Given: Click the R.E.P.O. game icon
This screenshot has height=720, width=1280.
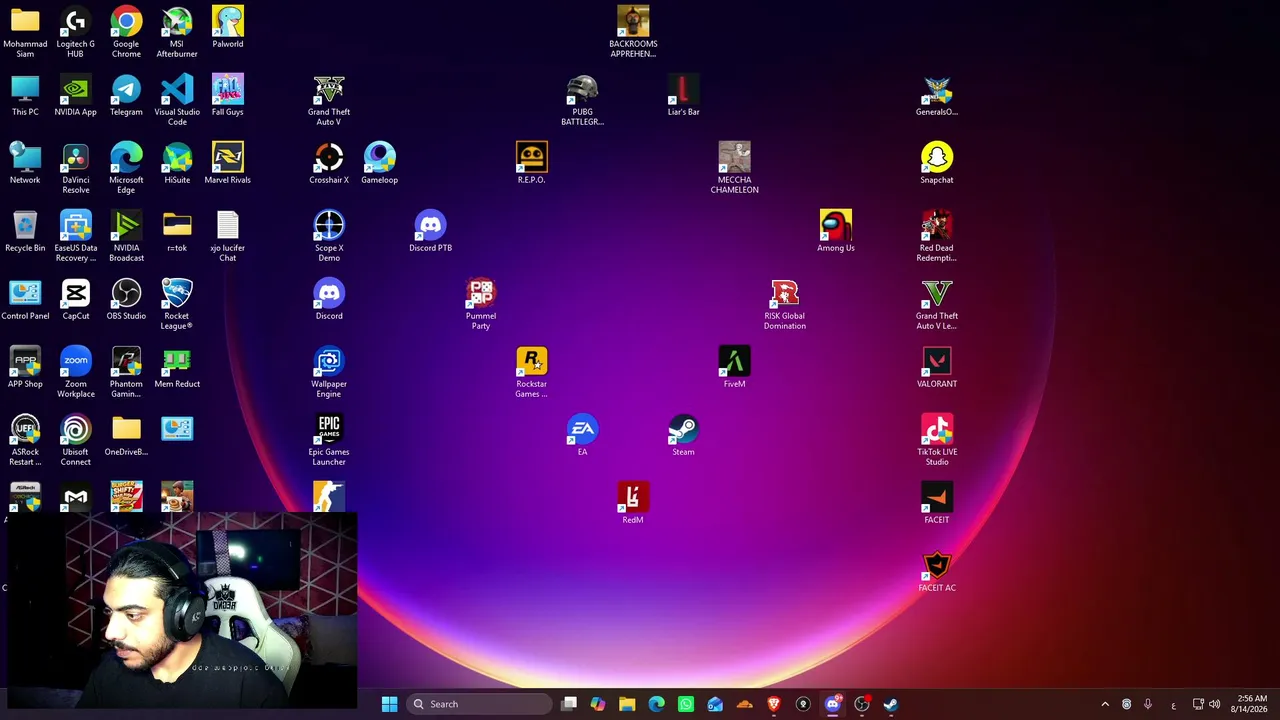Looking at the screenshot, I should pos(532,163).
